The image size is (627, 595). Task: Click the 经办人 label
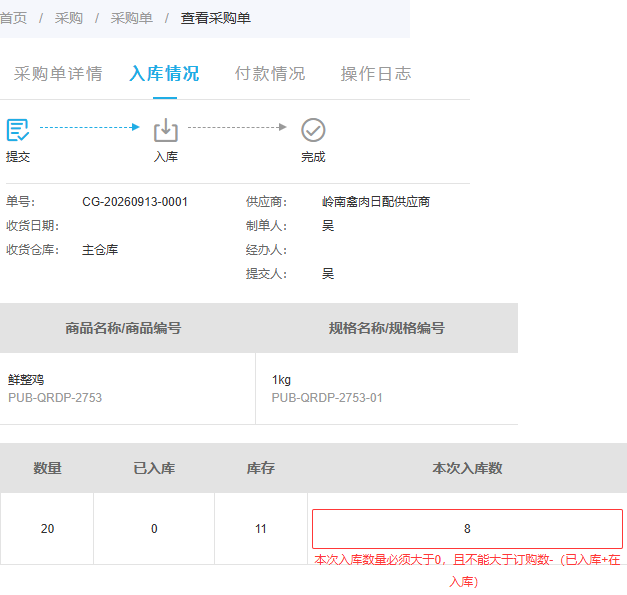(x=266, y=250)
